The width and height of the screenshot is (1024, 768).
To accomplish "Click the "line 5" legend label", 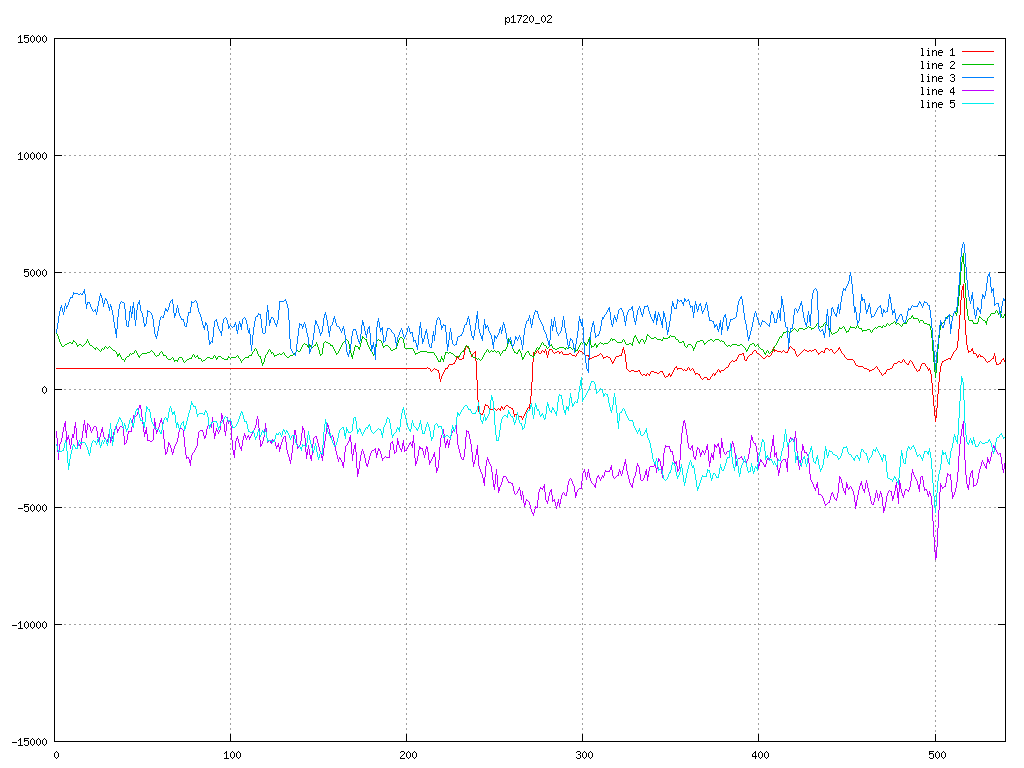I will coord(937,104).
